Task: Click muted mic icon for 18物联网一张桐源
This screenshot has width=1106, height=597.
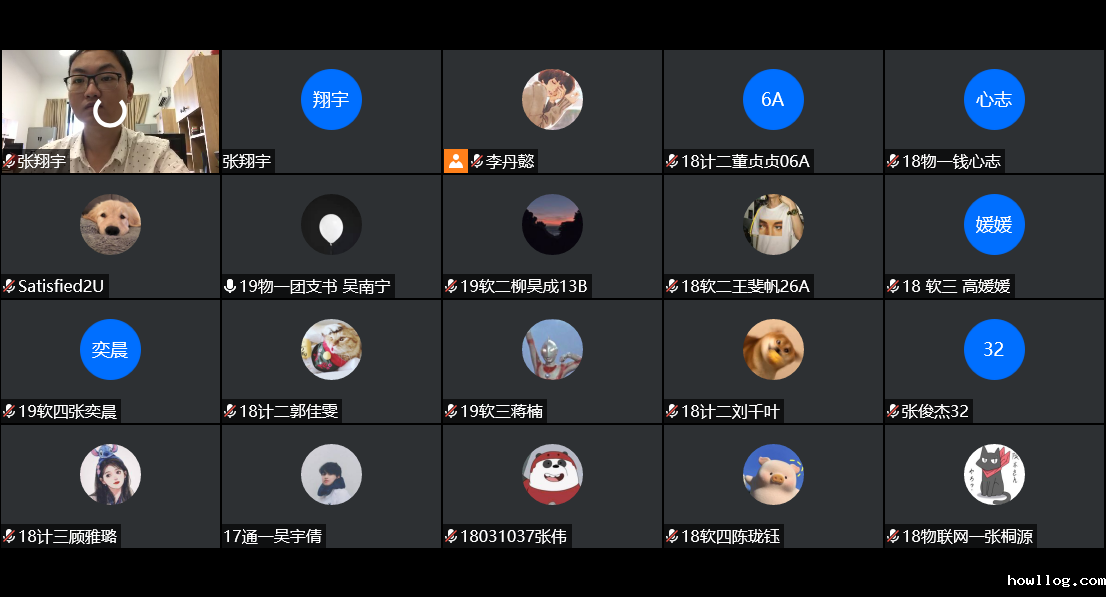Action: [893, 536]
